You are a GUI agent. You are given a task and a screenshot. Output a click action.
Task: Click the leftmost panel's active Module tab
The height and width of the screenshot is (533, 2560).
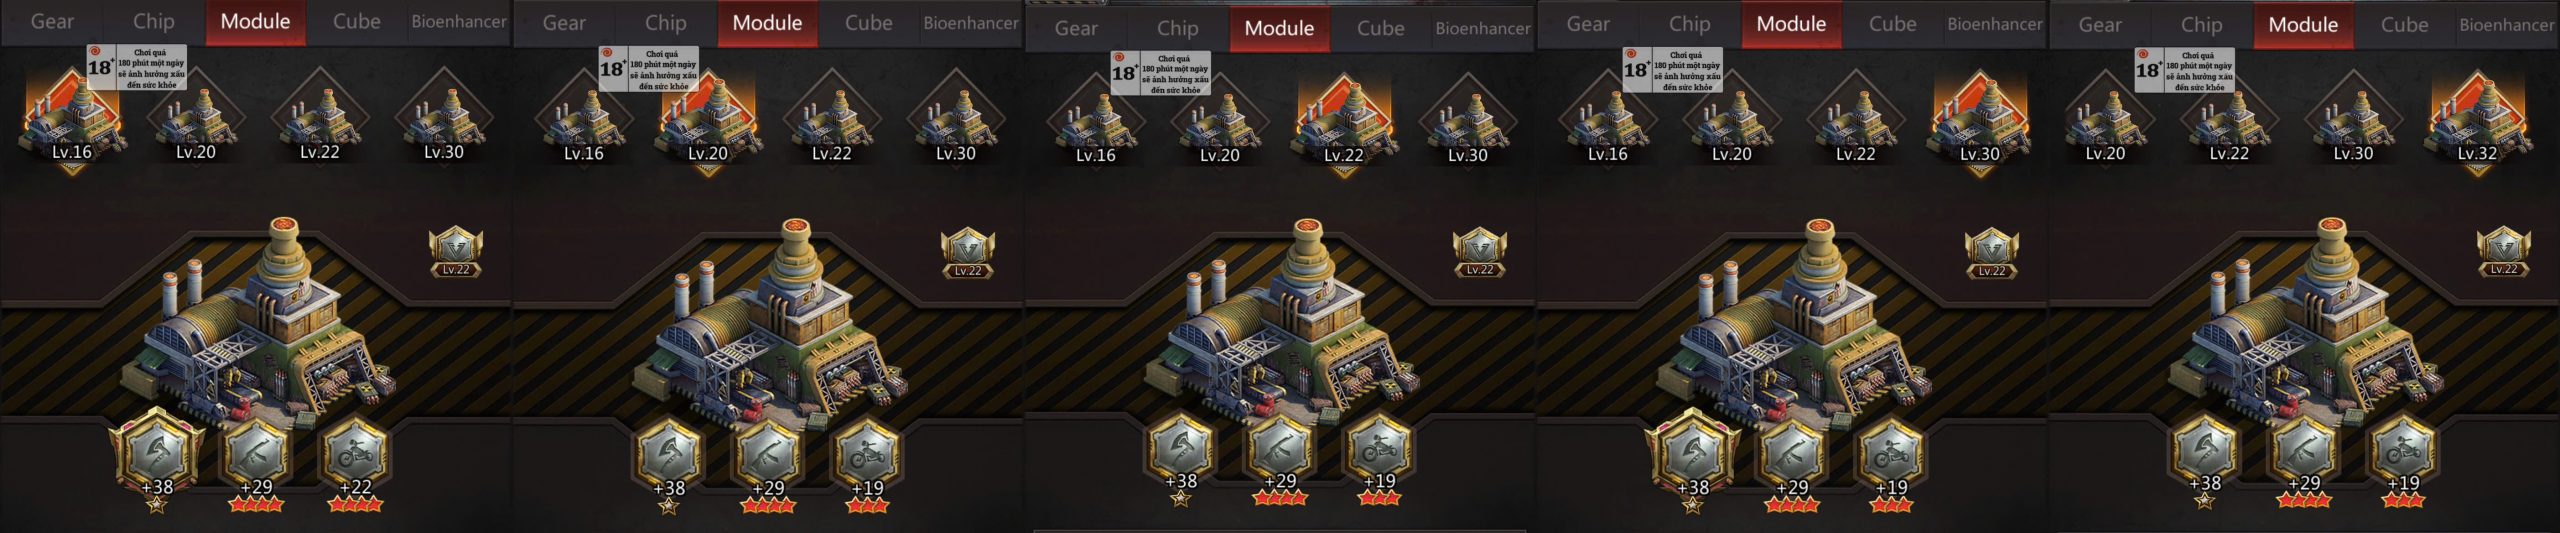256,22
